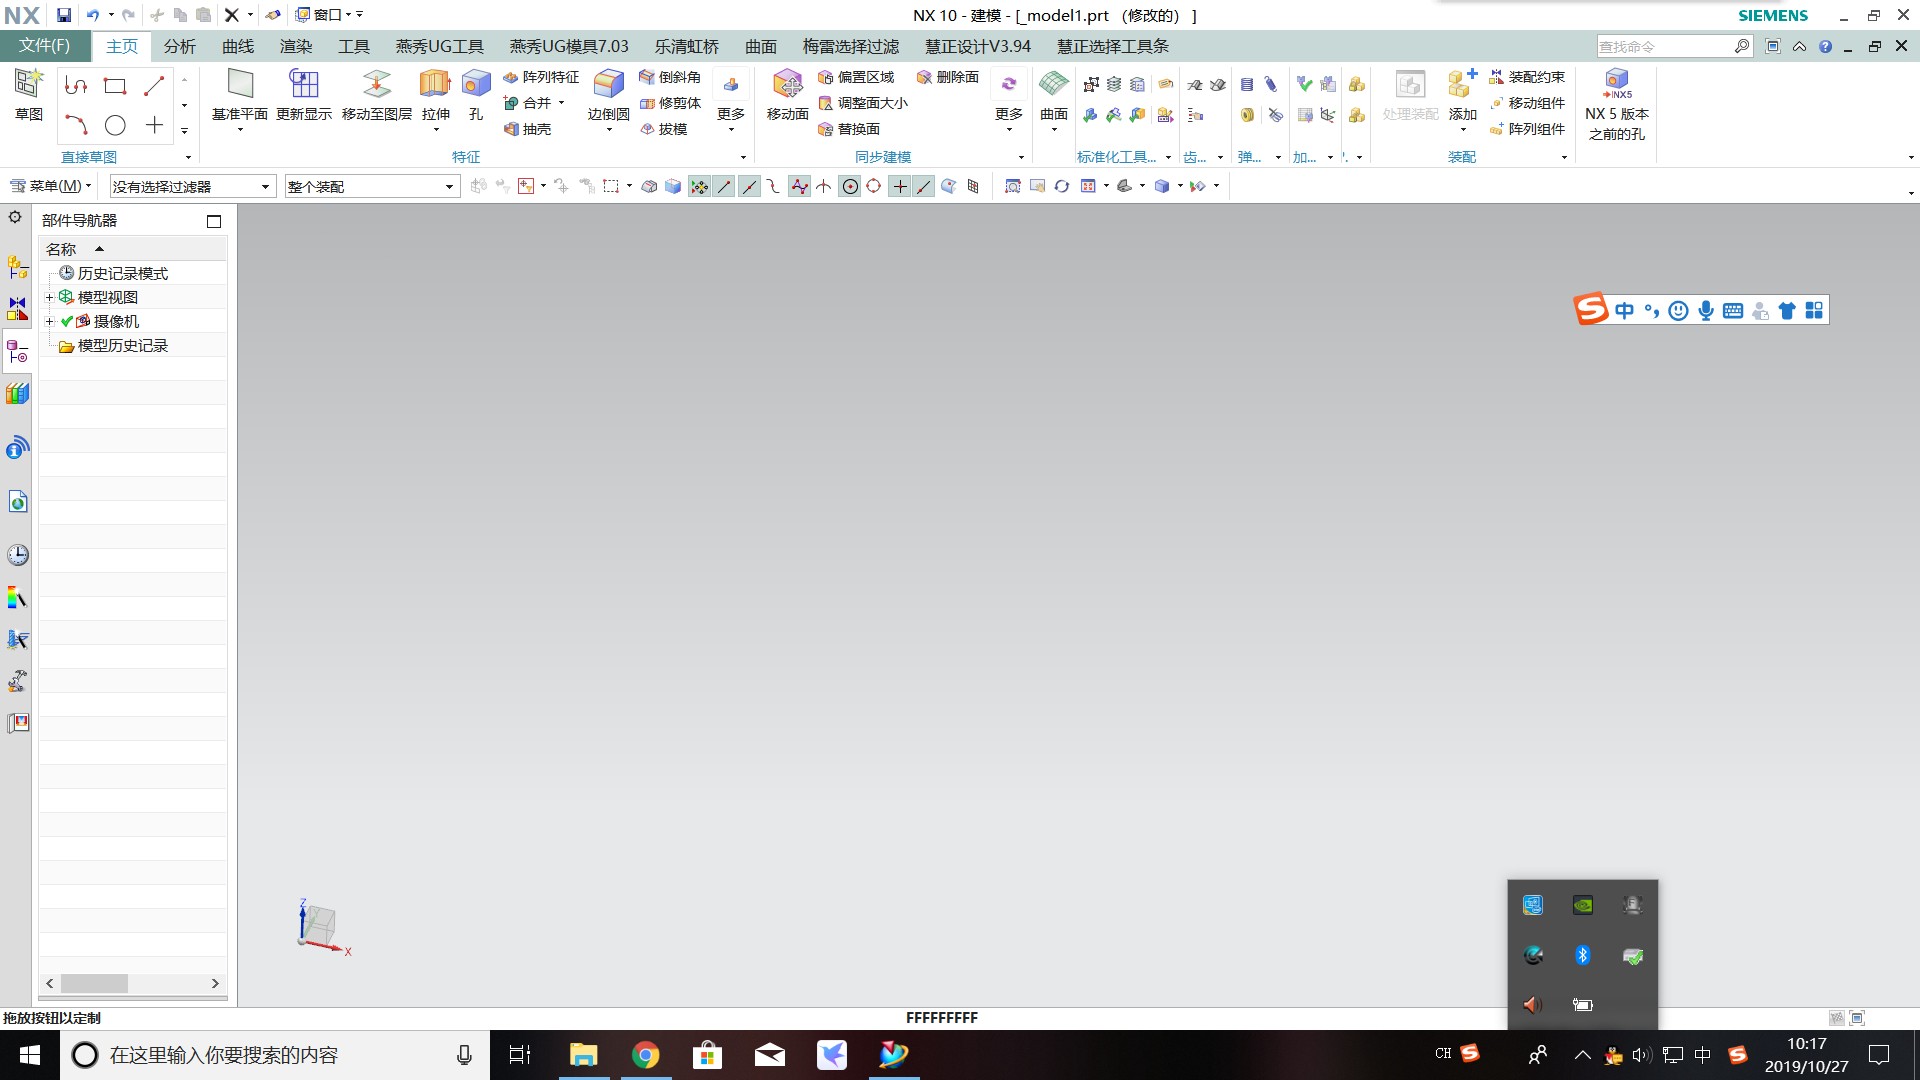Click the 曲面 surface icon
The height and width of the screenshot is (1080, 1920).
coord(1053,84)
